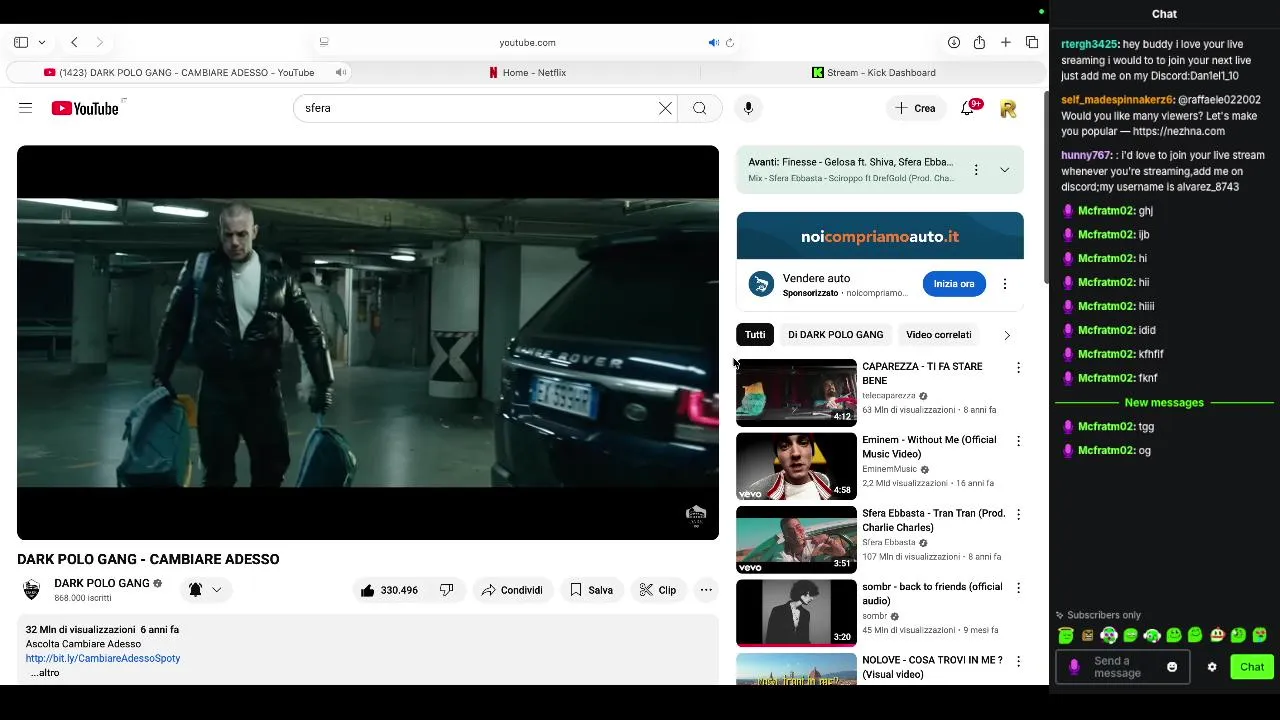This screenshot has height=720, width=1280.
Task: Open NOLOVE 'COSA TROVI IN ME' title
Action: [932, 668]
